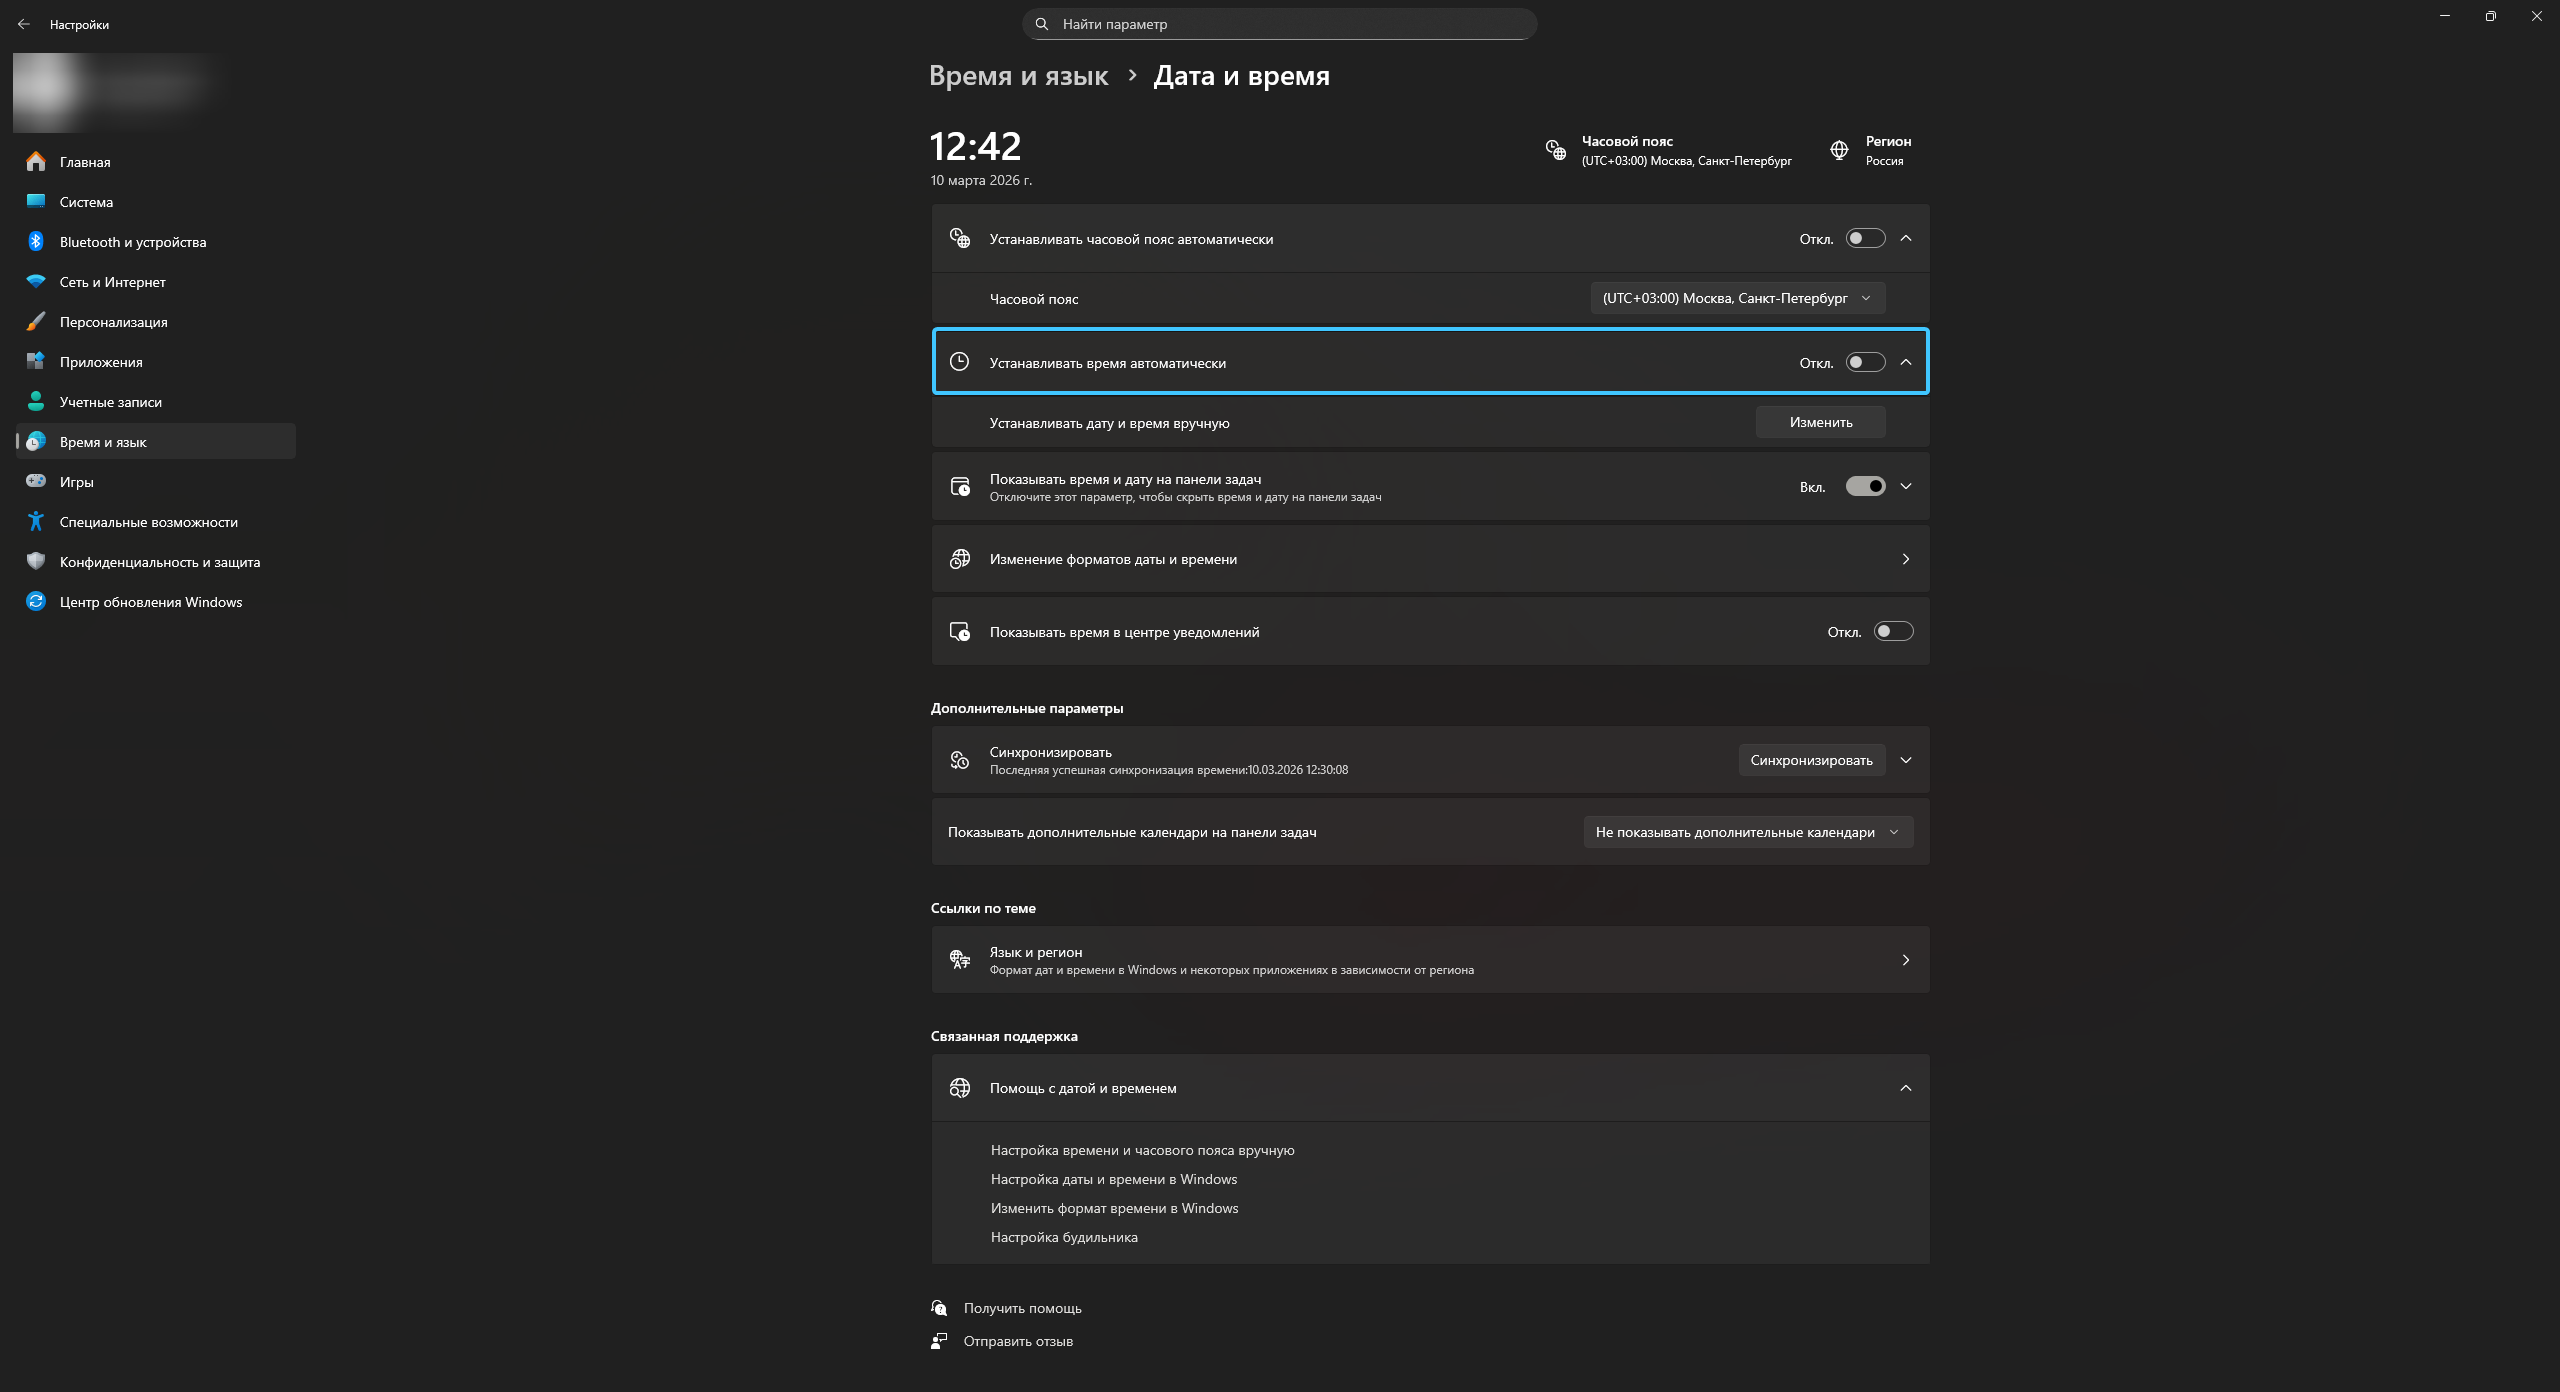Screen dimensions: 2560x1392
Task: Click the Accessibility figure icon
Action: pyautogui.click(x=36, y=521)
